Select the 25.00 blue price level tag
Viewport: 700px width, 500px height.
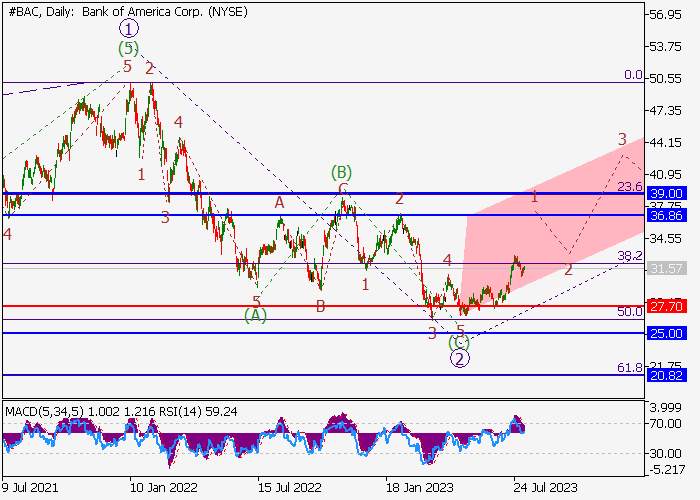667,333
